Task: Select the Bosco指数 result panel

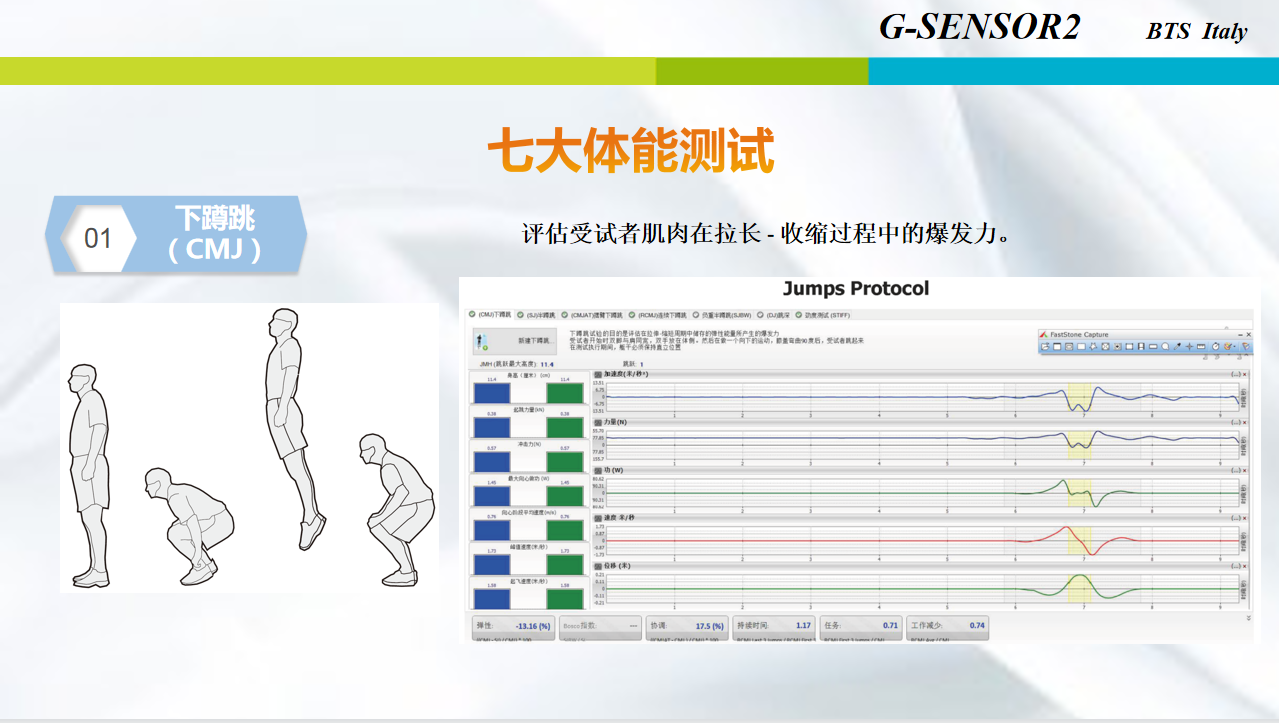Action: (x=599, y=628)
